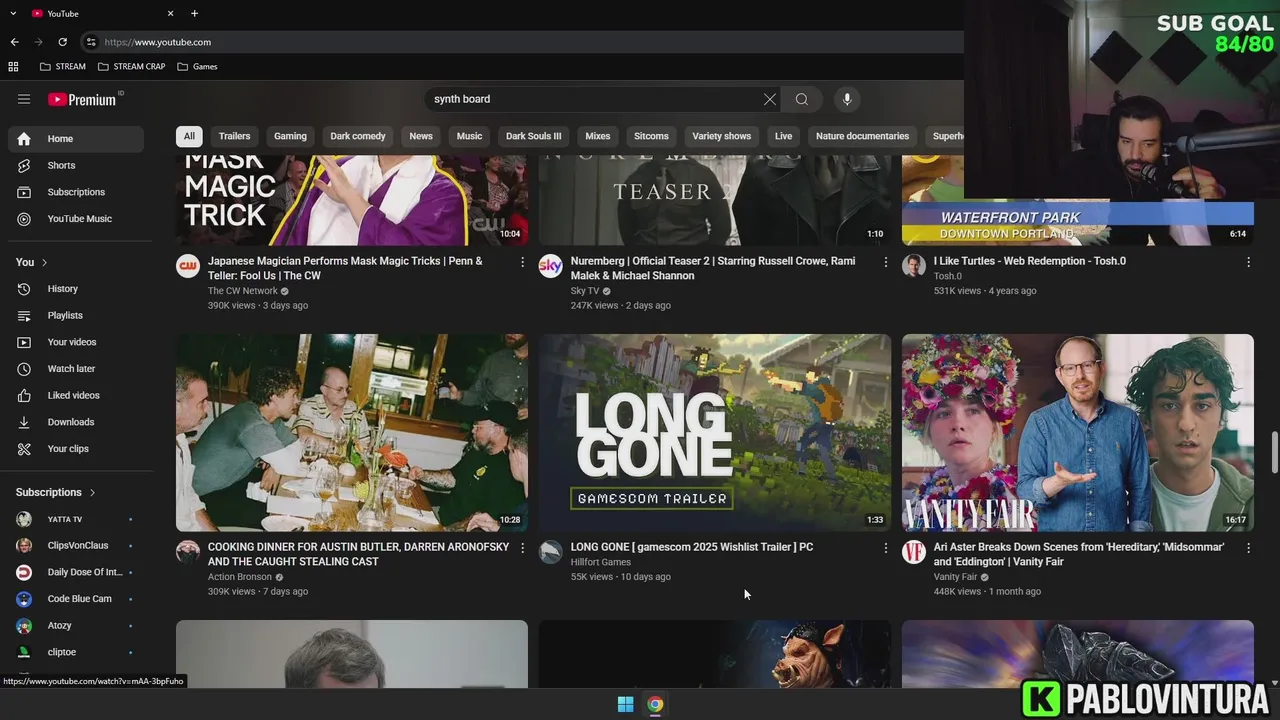The width and height of the screenshot is (1280, 720).
Task: Select the Mixes filter chip
Action: (598, 136)
